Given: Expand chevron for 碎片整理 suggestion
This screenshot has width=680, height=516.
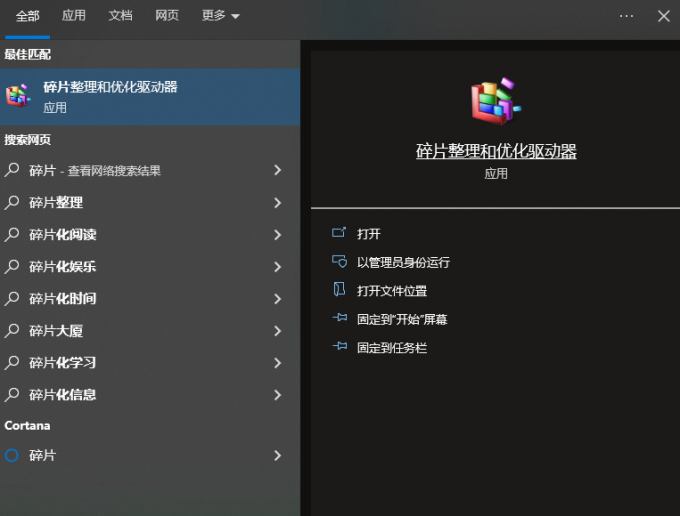Looking at the screenshot, I should tap(278, 202).
